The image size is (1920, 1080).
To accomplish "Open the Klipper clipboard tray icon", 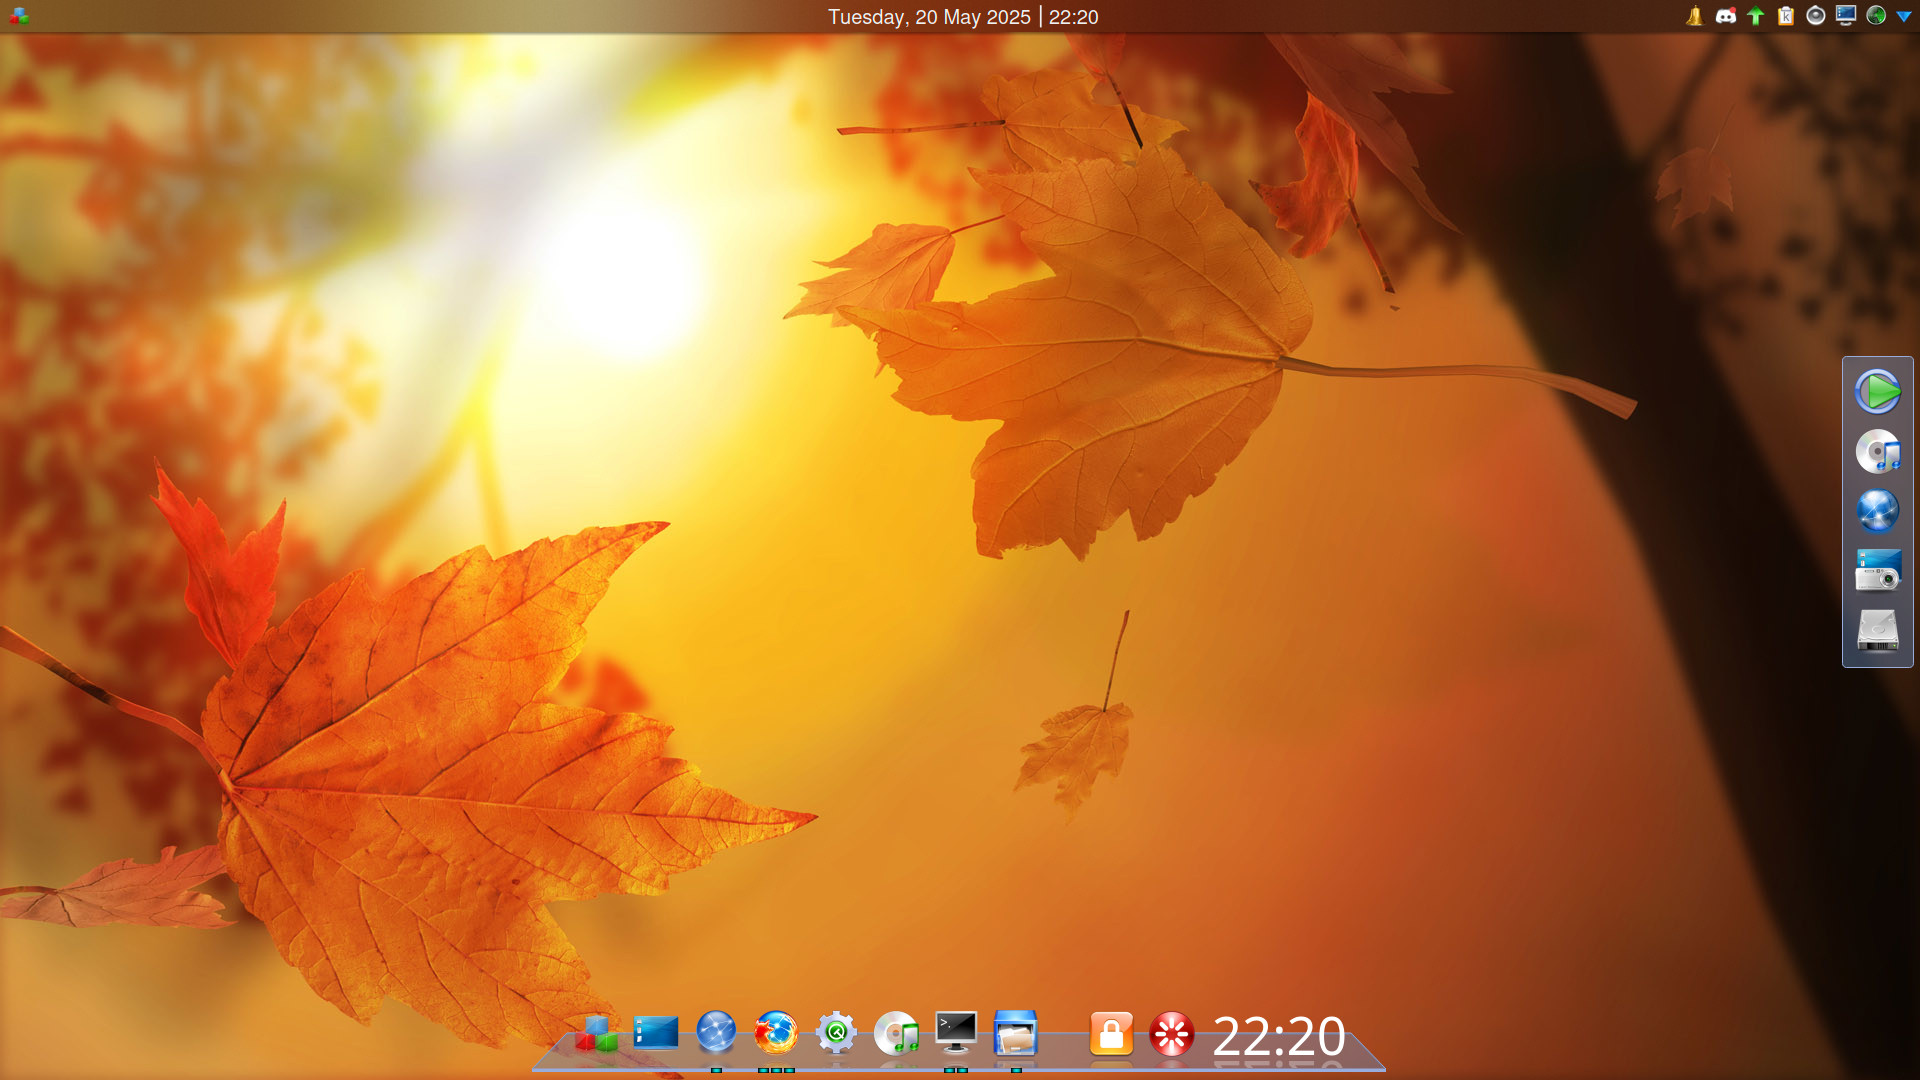I will point(1786,16).
